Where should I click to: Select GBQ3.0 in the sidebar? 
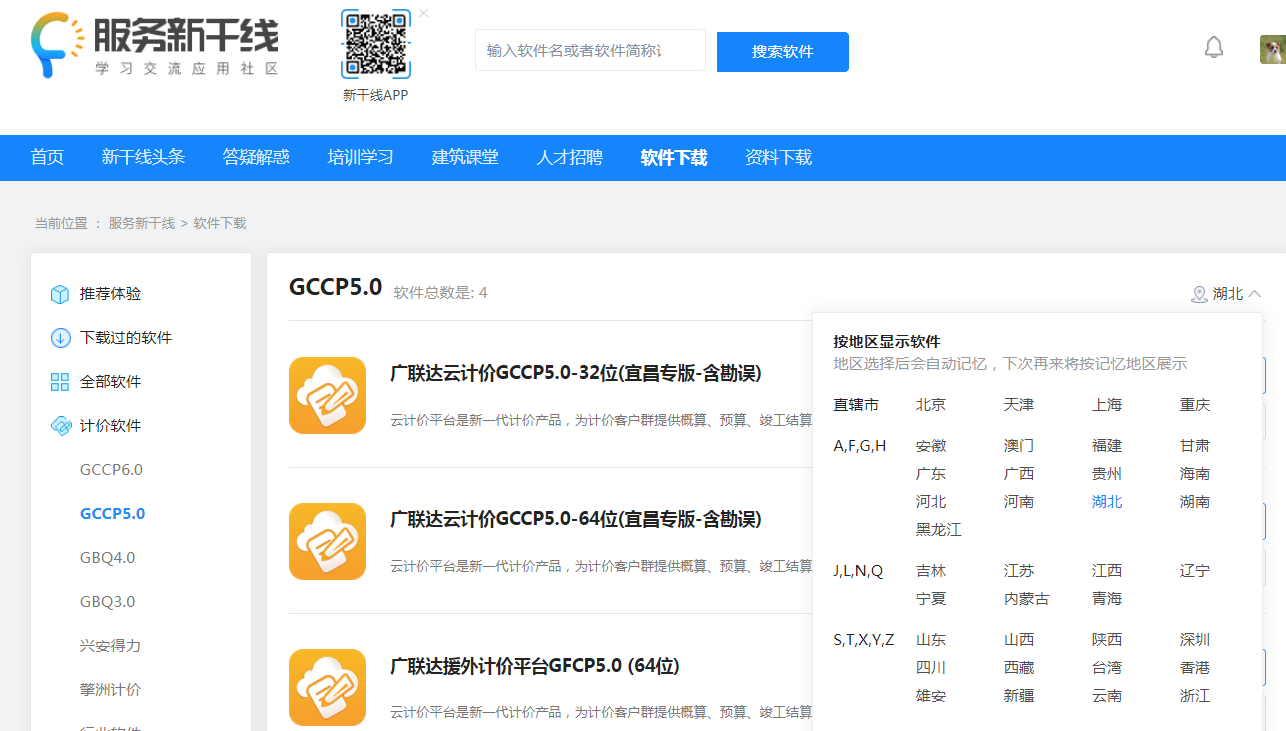(x=107, y=602)
